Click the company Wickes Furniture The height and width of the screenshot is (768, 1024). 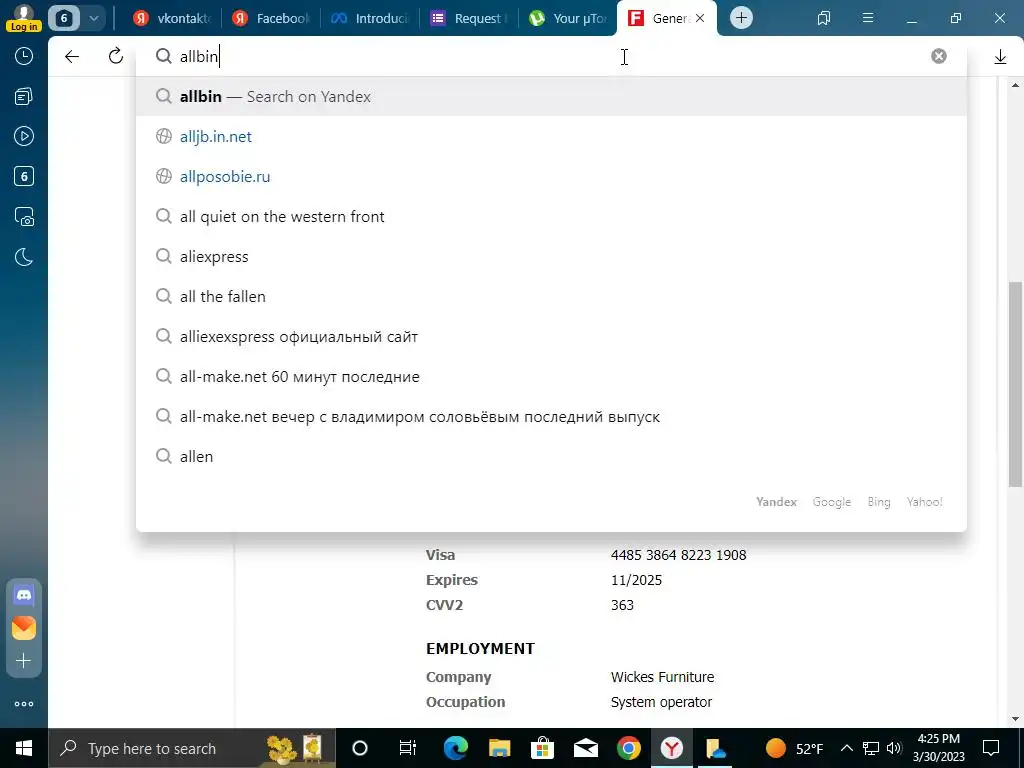662,677
